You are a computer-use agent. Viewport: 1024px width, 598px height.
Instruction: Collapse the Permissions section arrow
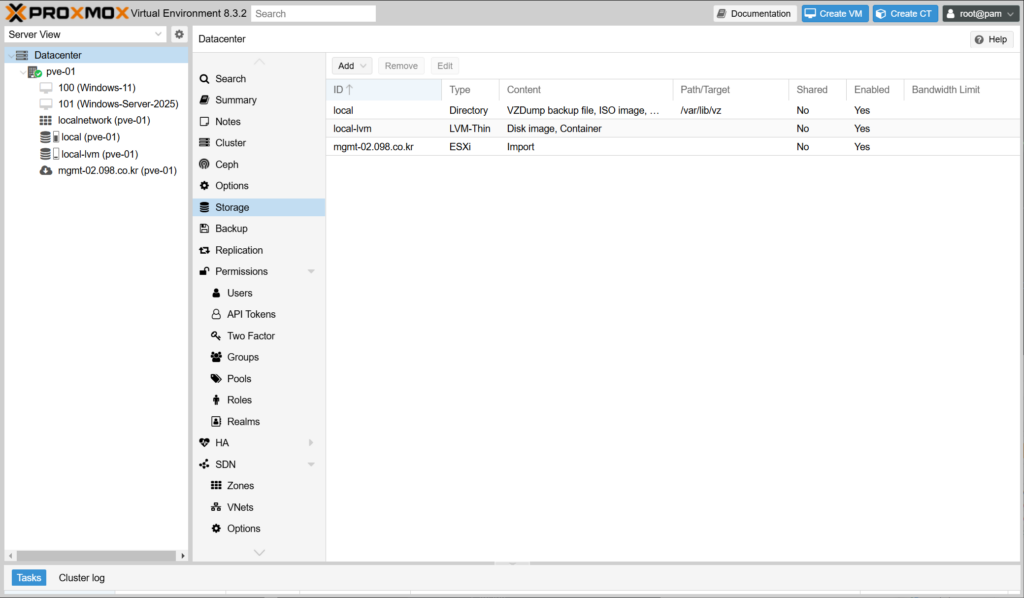pyautogui.click(x=311, y=272)
